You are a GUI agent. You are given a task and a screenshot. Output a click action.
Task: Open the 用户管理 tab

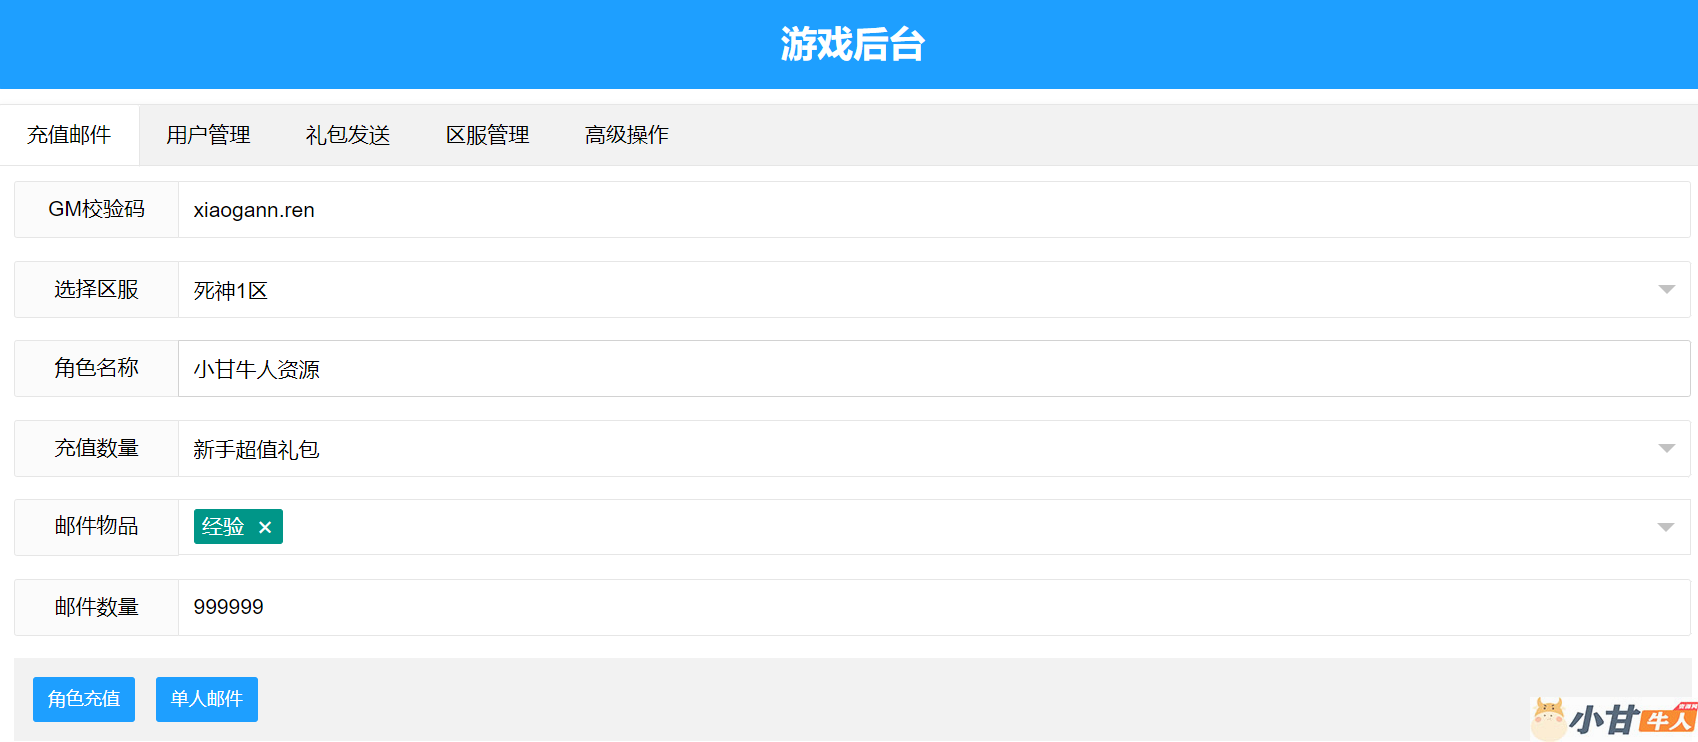click(208, 135)
